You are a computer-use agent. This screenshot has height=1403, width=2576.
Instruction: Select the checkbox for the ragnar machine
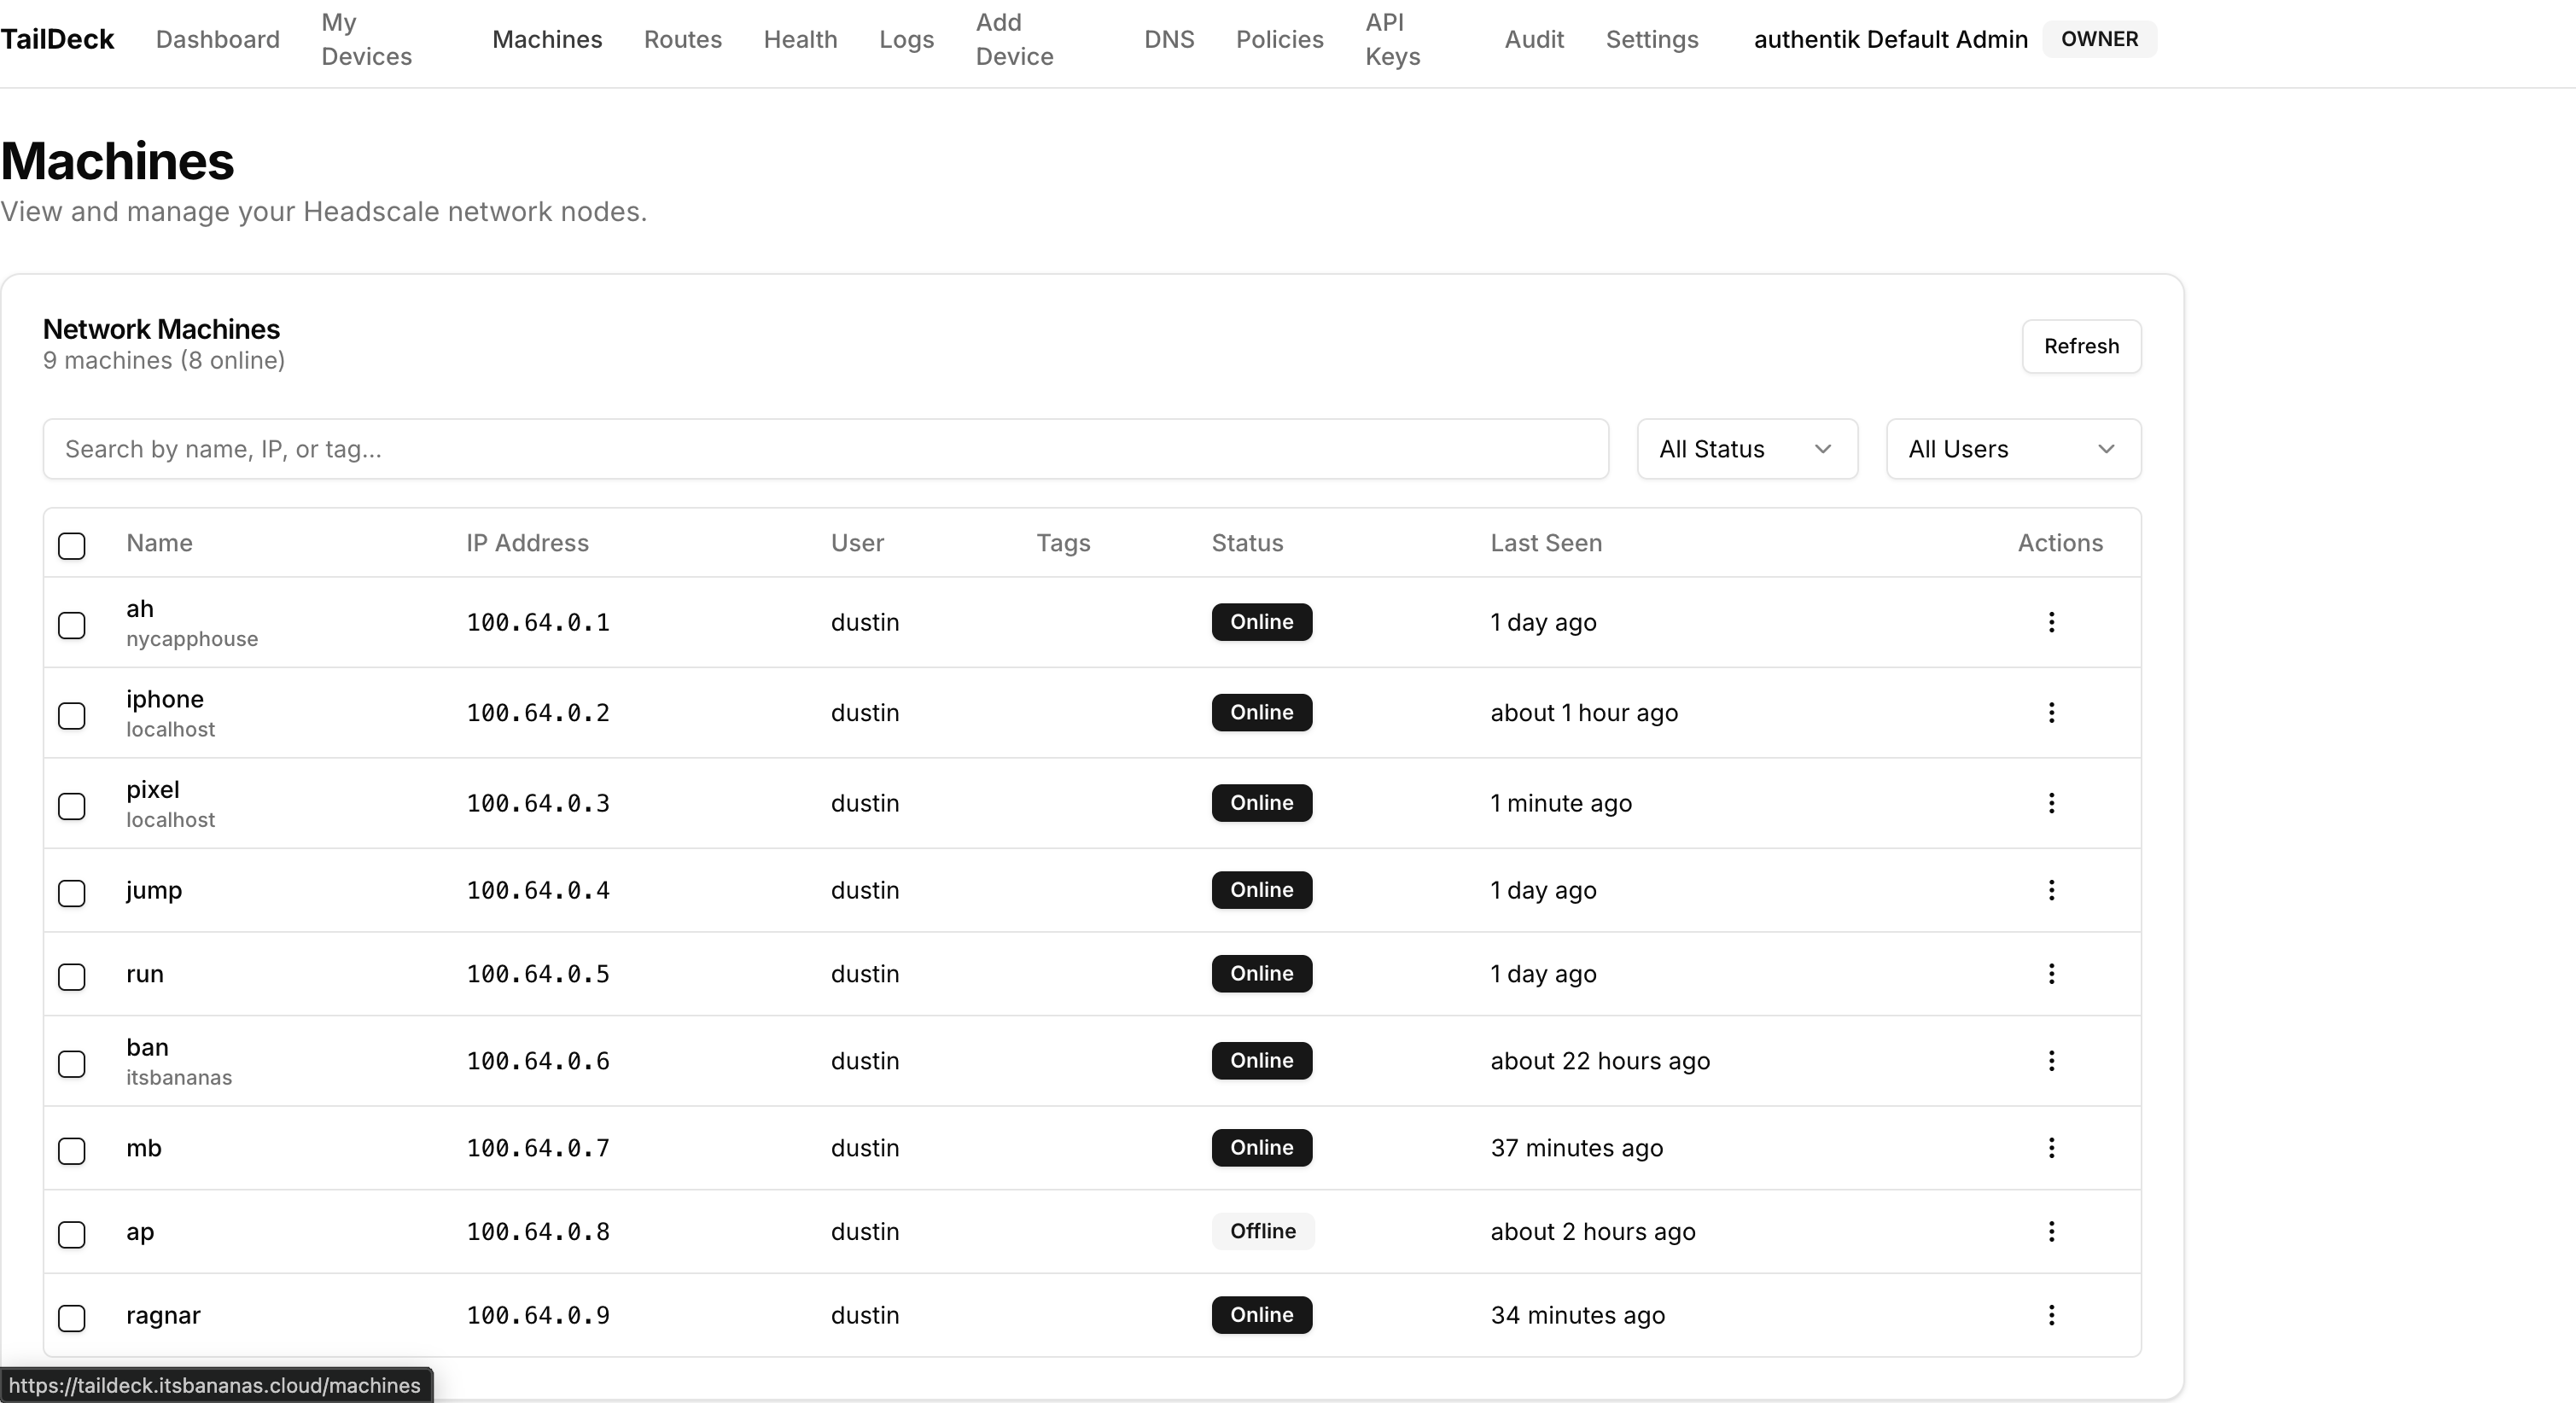[x=72, y=1319]
